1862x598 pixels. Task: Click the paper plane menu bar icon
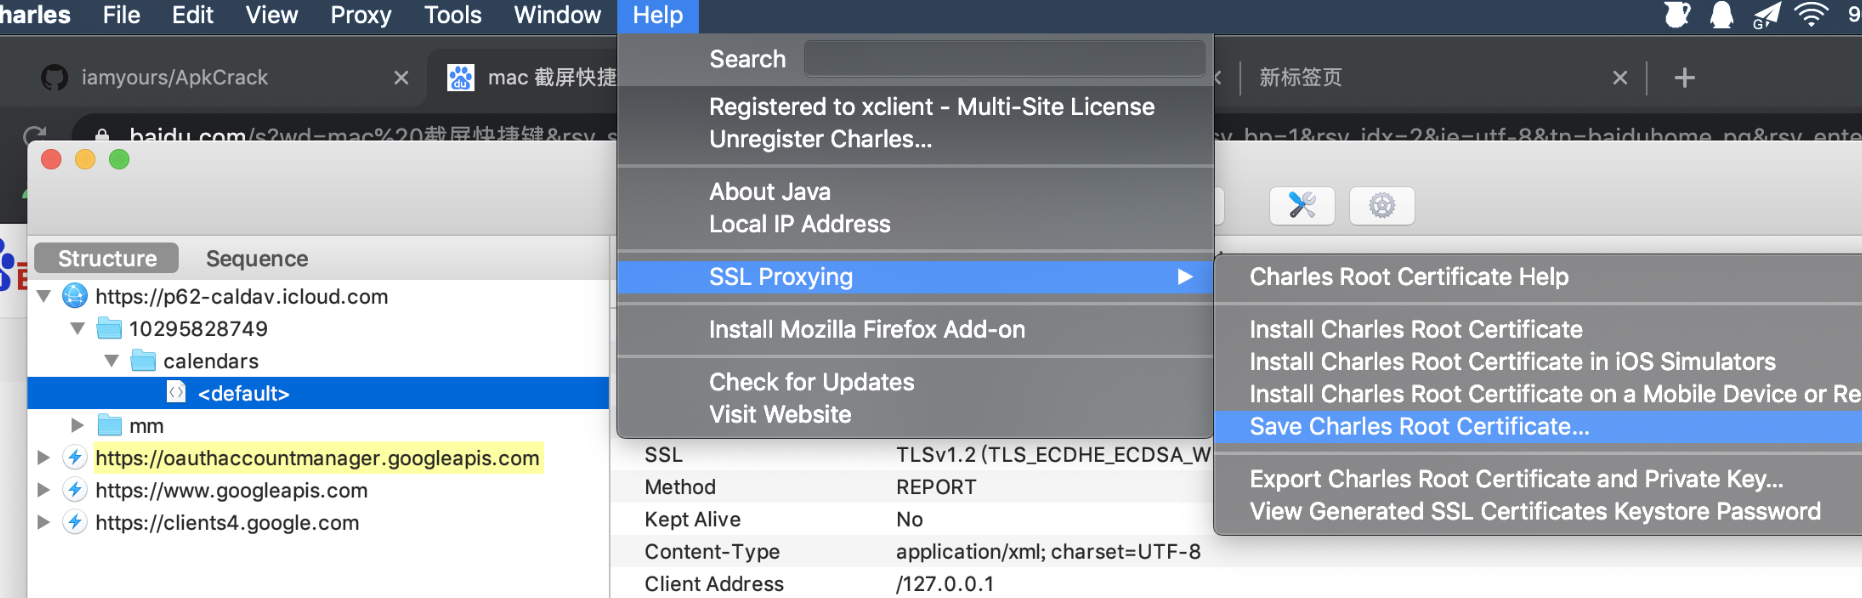1766,15
